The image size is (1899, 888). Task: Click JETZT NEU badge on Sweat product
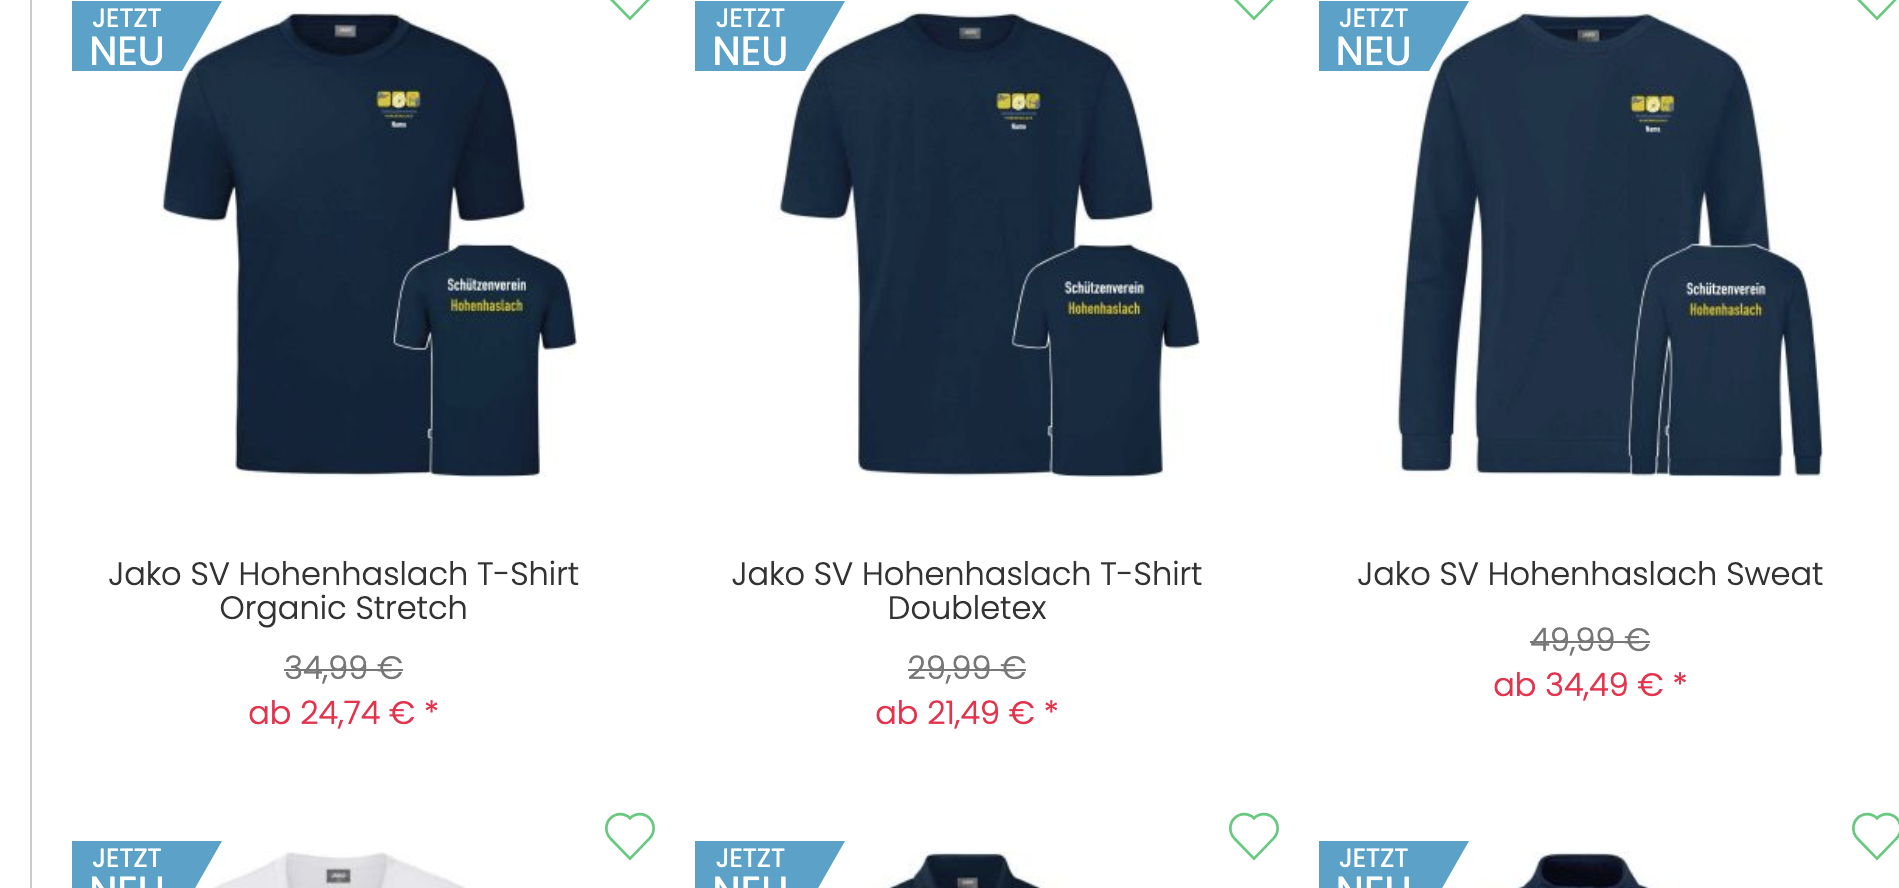(1393, 36)
